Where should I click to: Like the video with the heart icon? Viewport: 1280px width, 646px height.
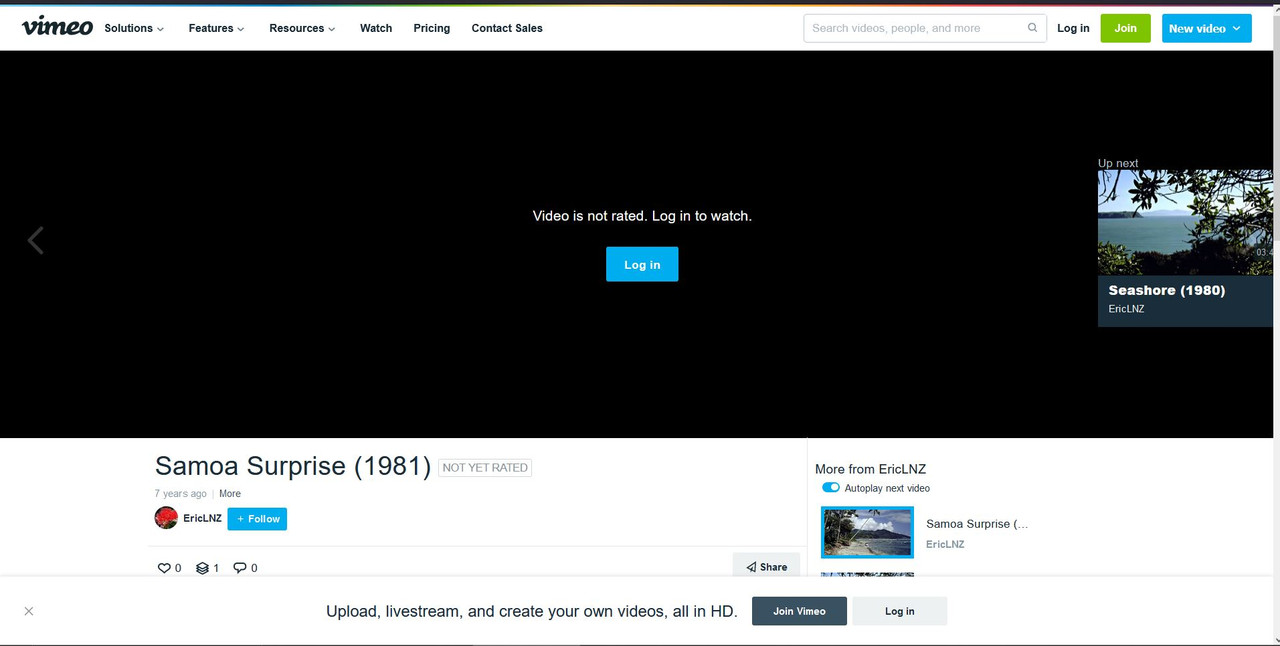pos(164,568)
